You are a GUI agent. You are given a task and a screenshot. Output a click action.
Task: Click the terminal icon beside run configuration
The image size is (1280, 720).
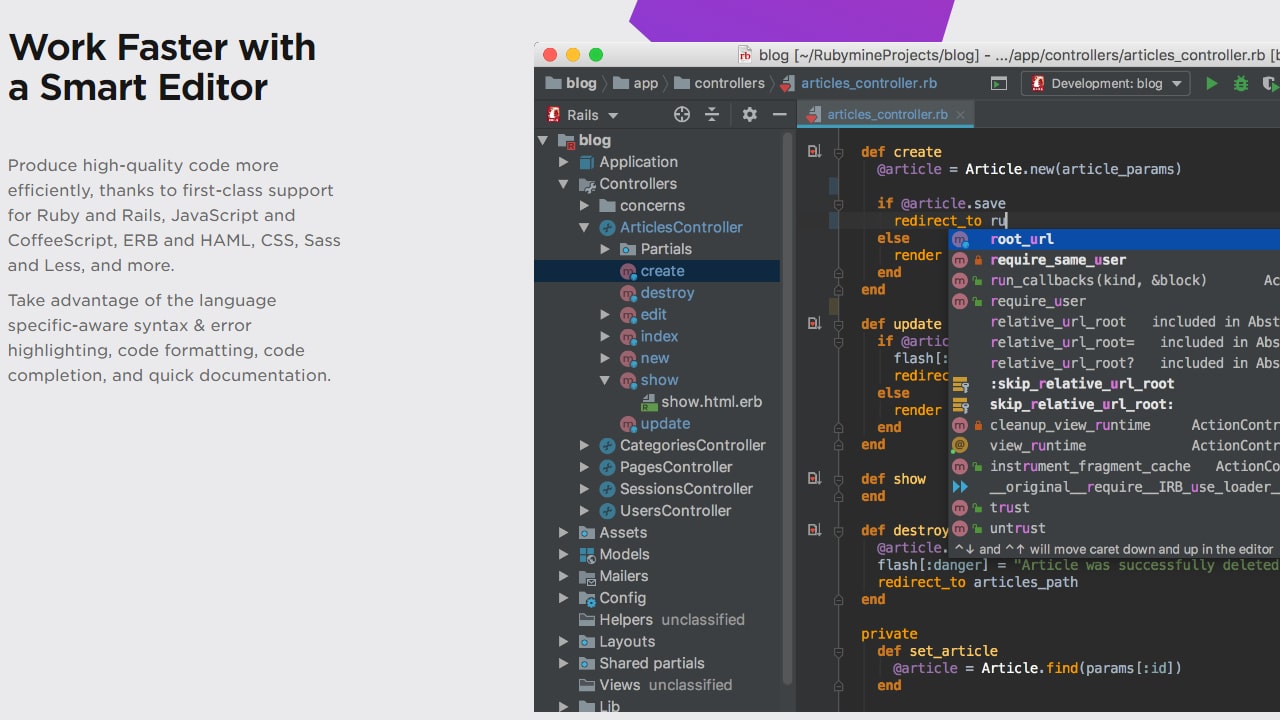tap(999, 84)
